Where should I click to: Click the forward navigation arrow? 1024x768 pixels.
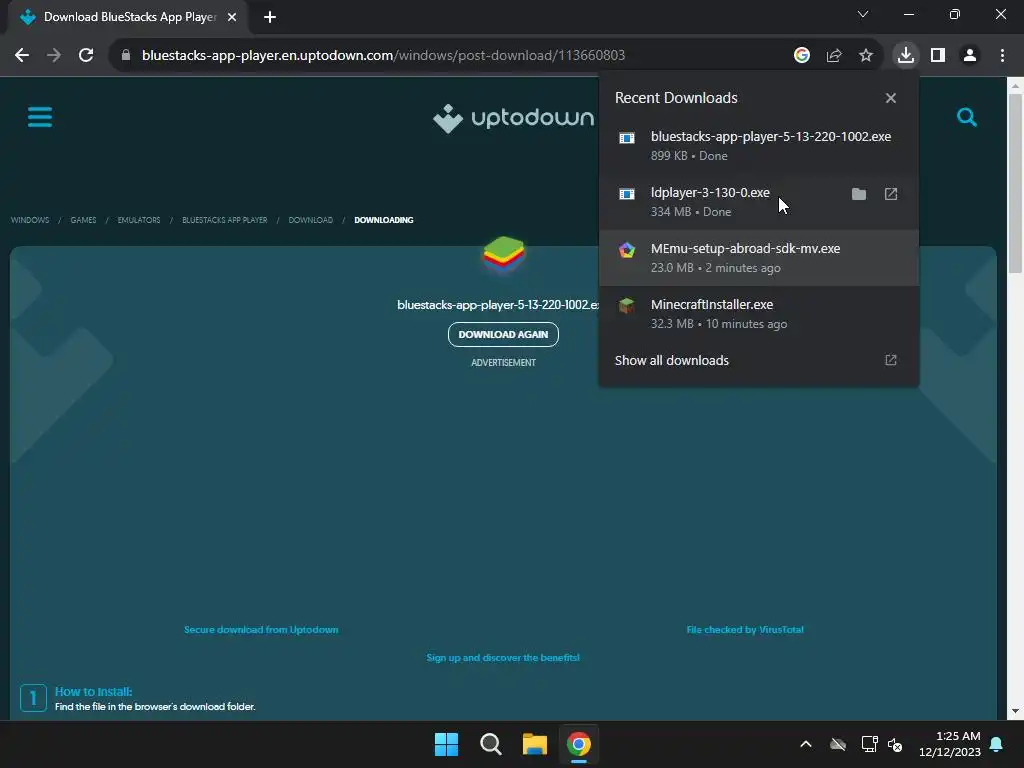pyautogui.click(x=54, y=56)
